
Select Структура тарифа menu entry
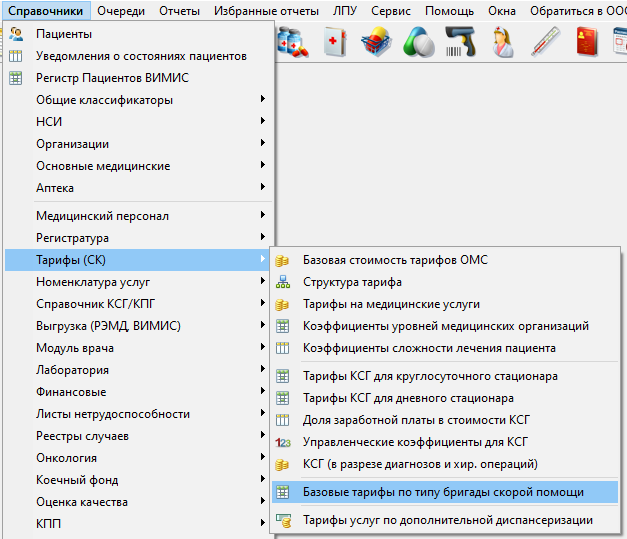pos(352,282)
